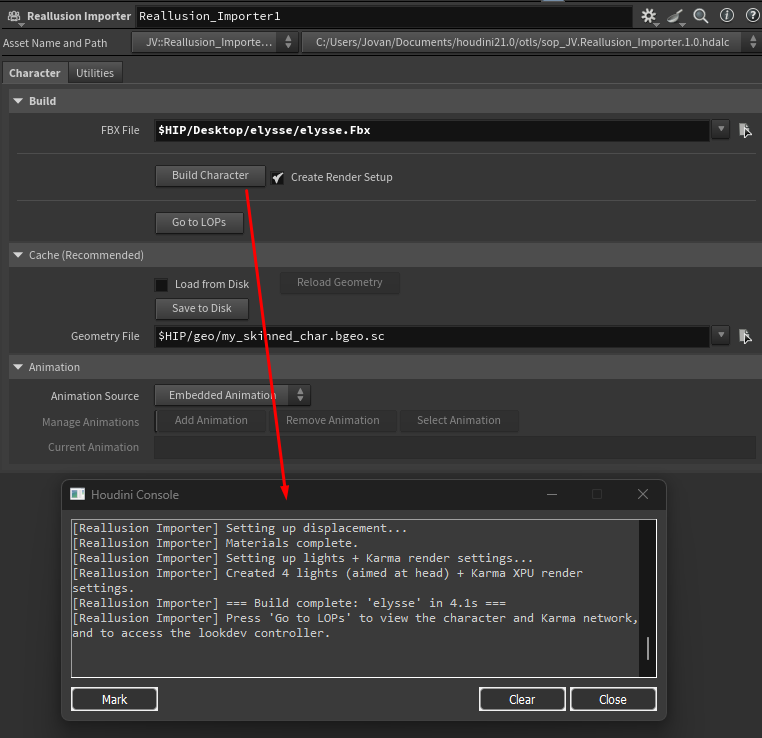Click the "Materials complete." console line
Image resolution: width=762 pixels, height=738 pixels.
pos(215,543)
